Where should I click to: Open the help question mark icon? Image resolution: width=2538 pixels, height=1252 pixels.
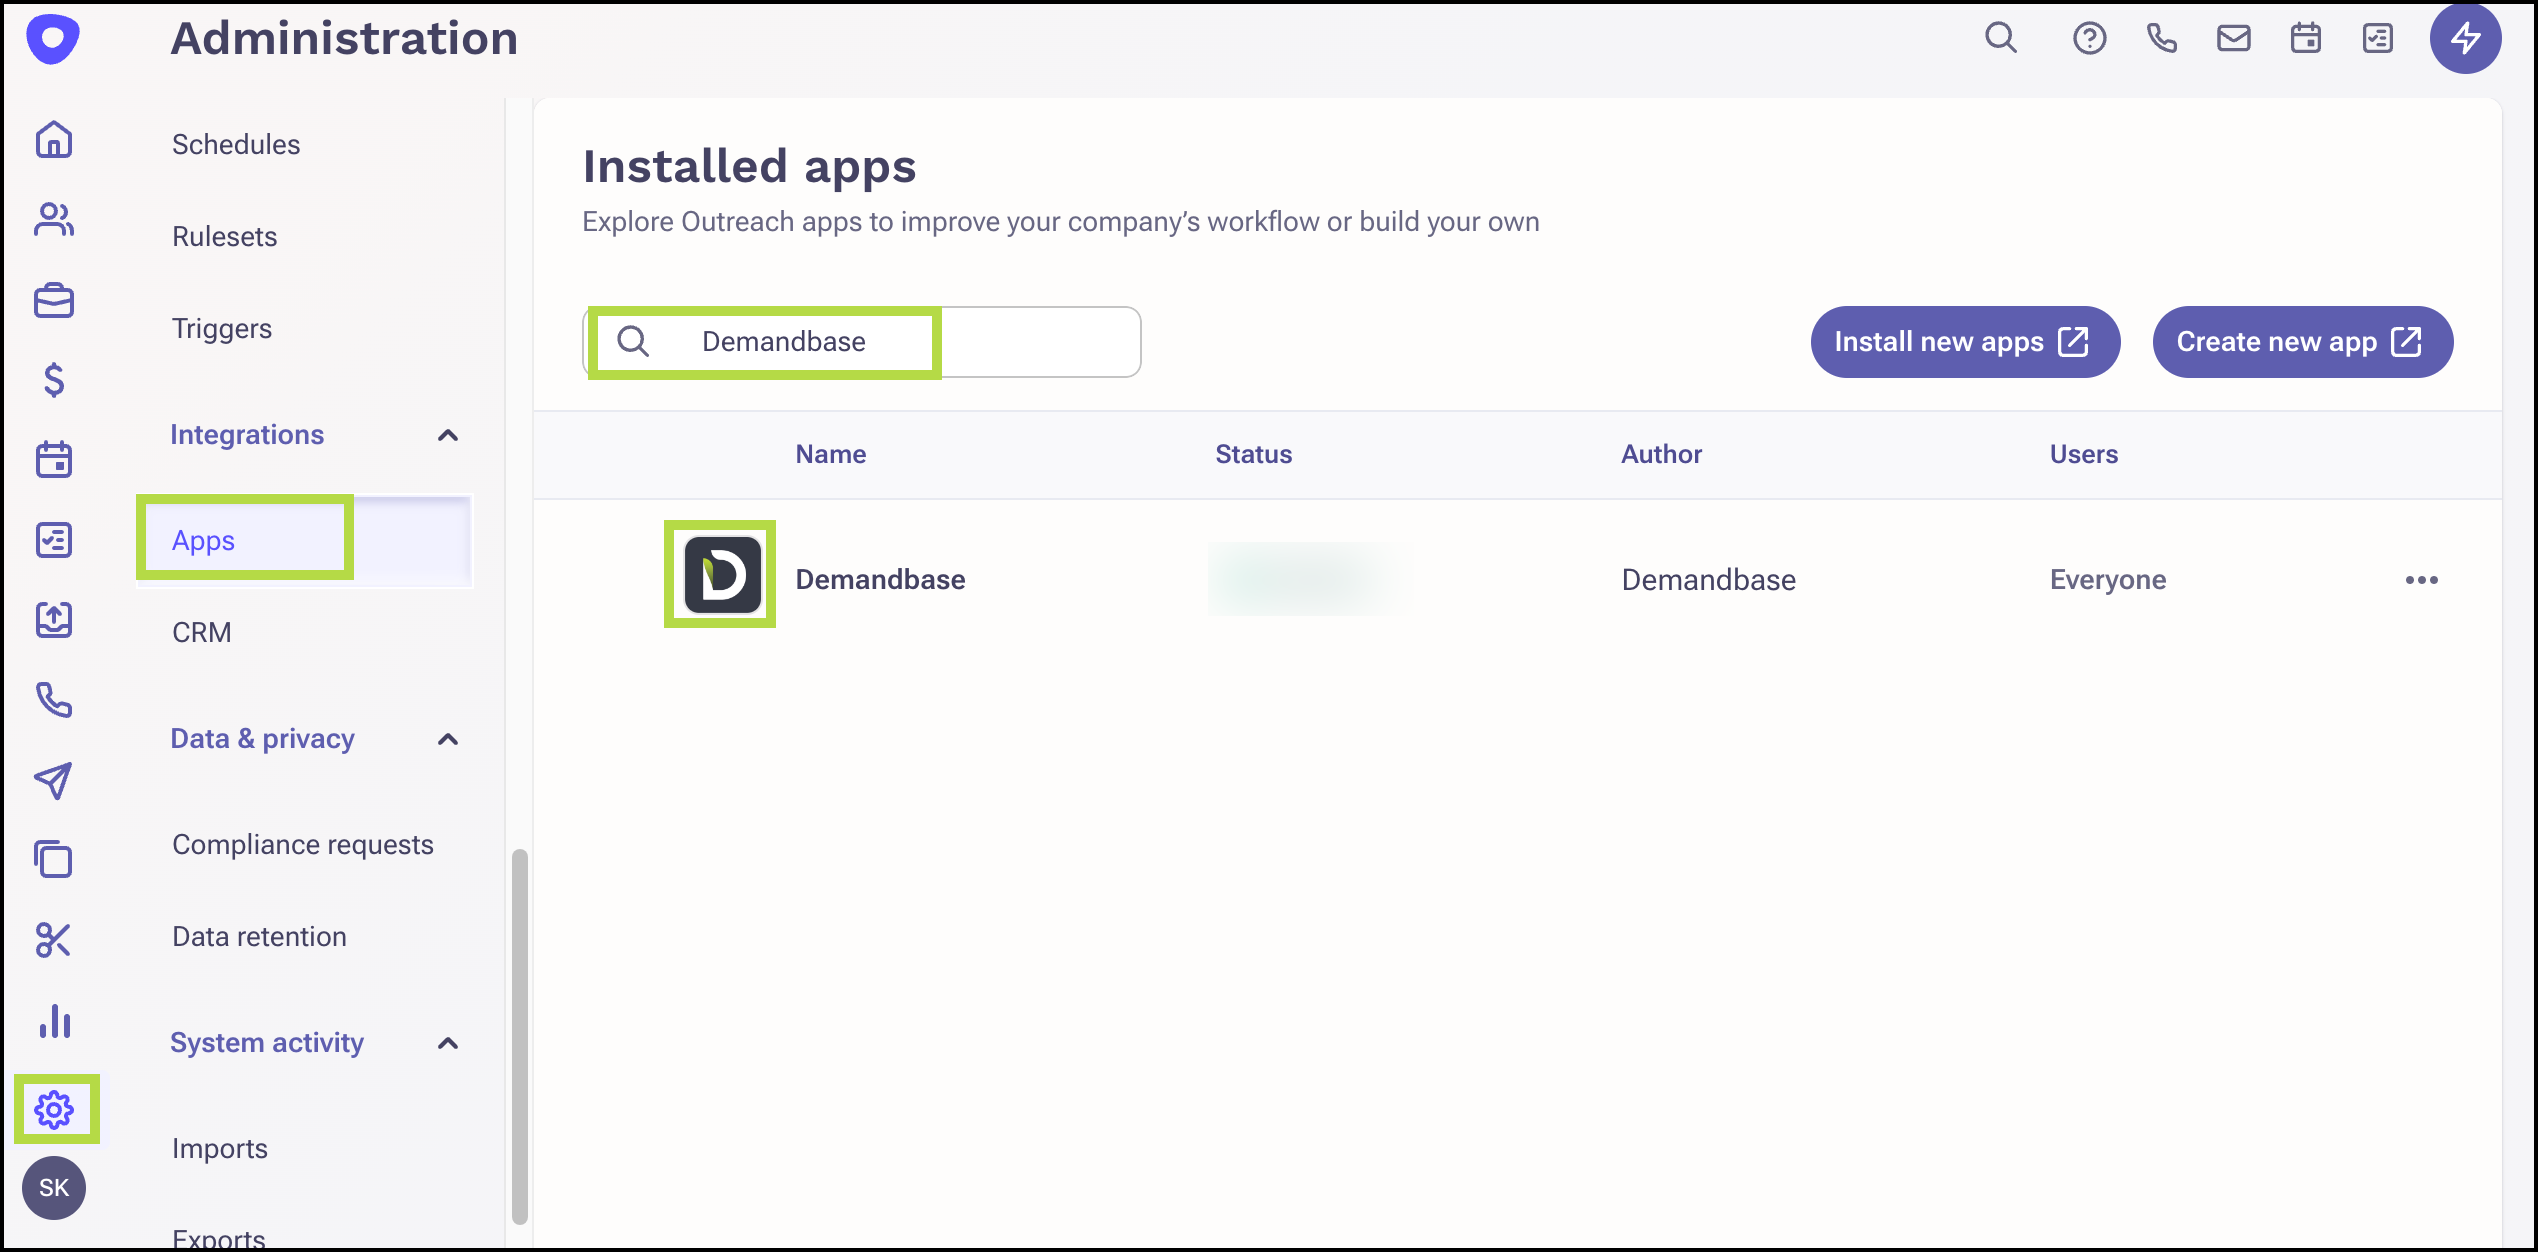2089,38
